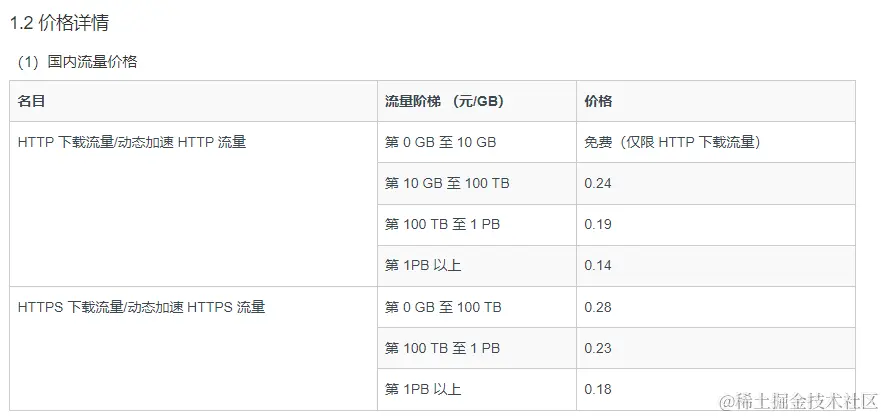885x418 pixels.
Task: Click the 0.24 price value
Action: pyautogui.click(x=598, y=183)
